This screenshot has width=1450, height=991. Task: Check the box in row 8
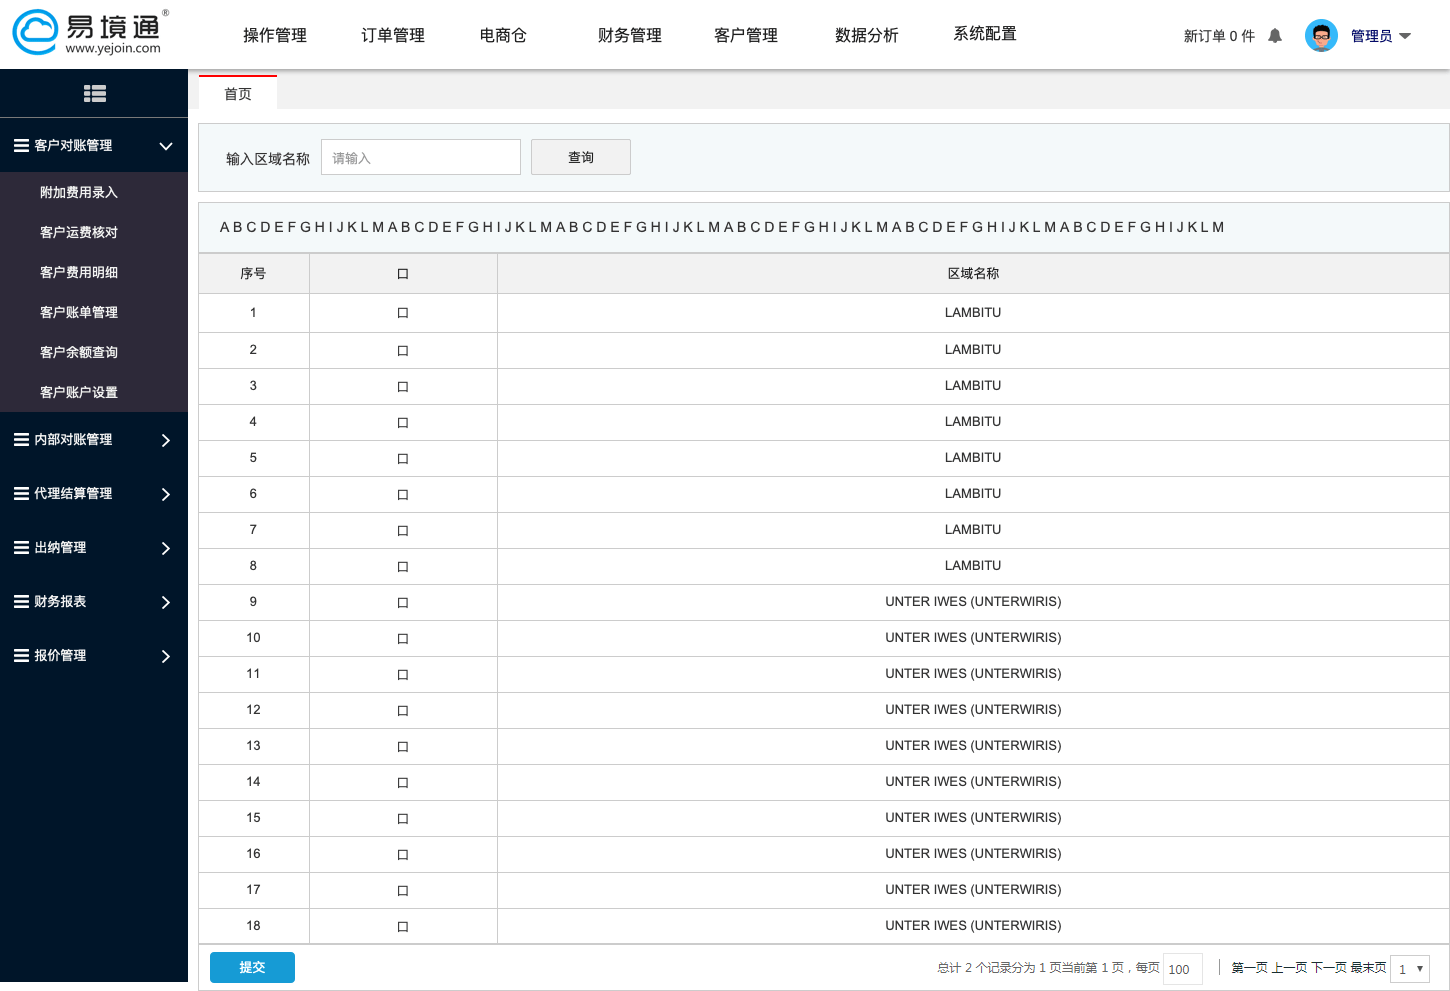coord(403,567)
